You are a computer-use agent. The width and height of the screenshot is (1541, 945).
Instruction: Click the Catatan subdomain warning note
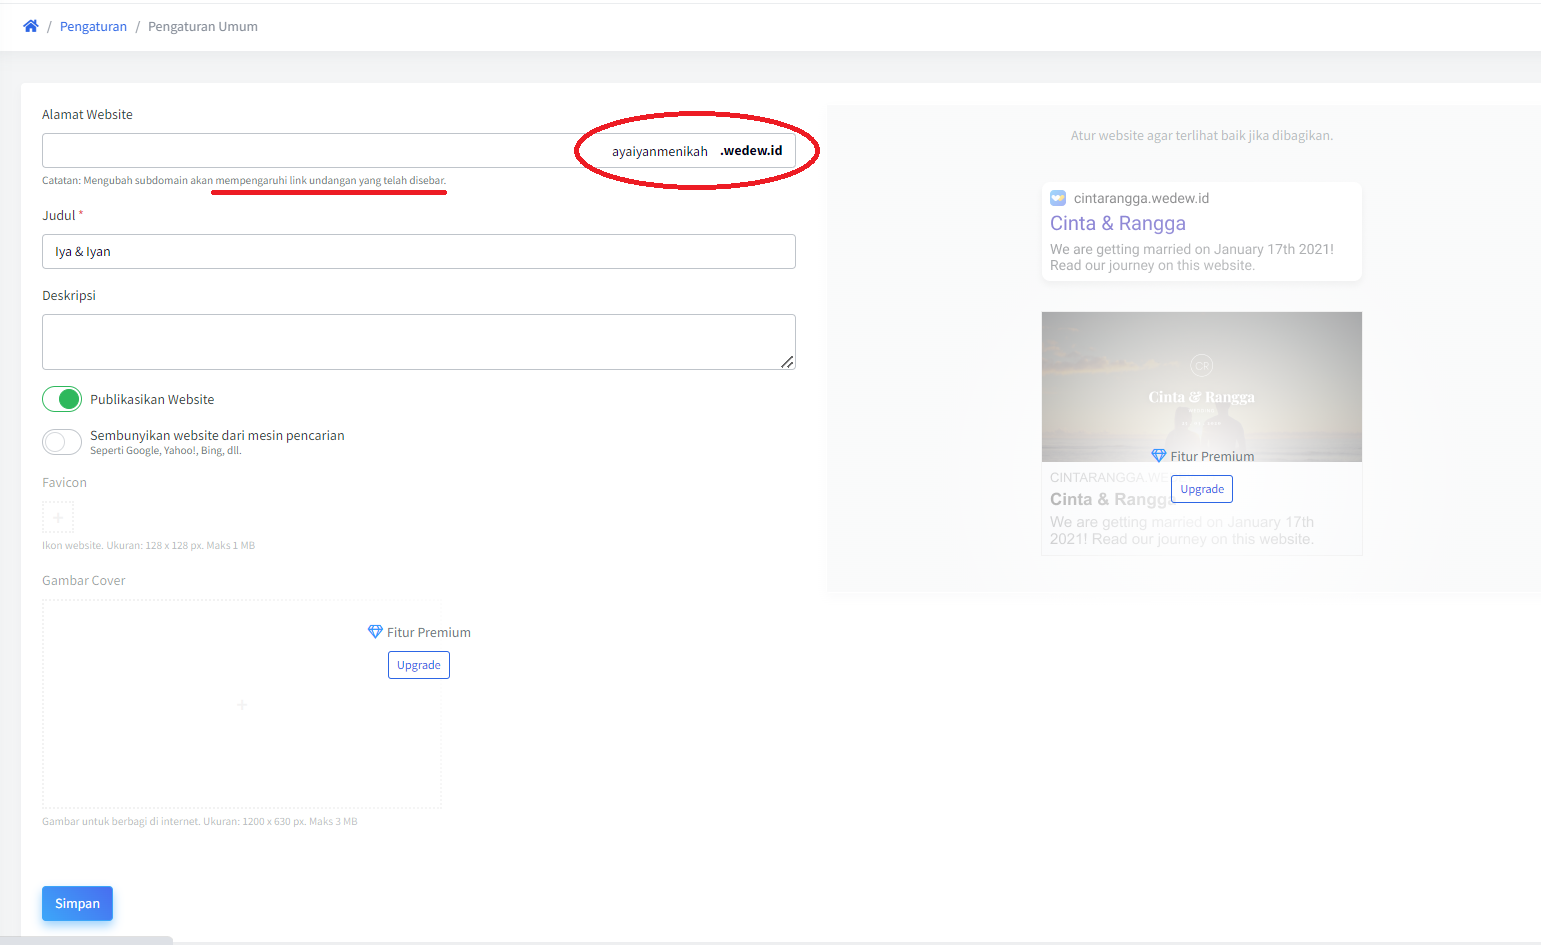click(x=244, y=181)
